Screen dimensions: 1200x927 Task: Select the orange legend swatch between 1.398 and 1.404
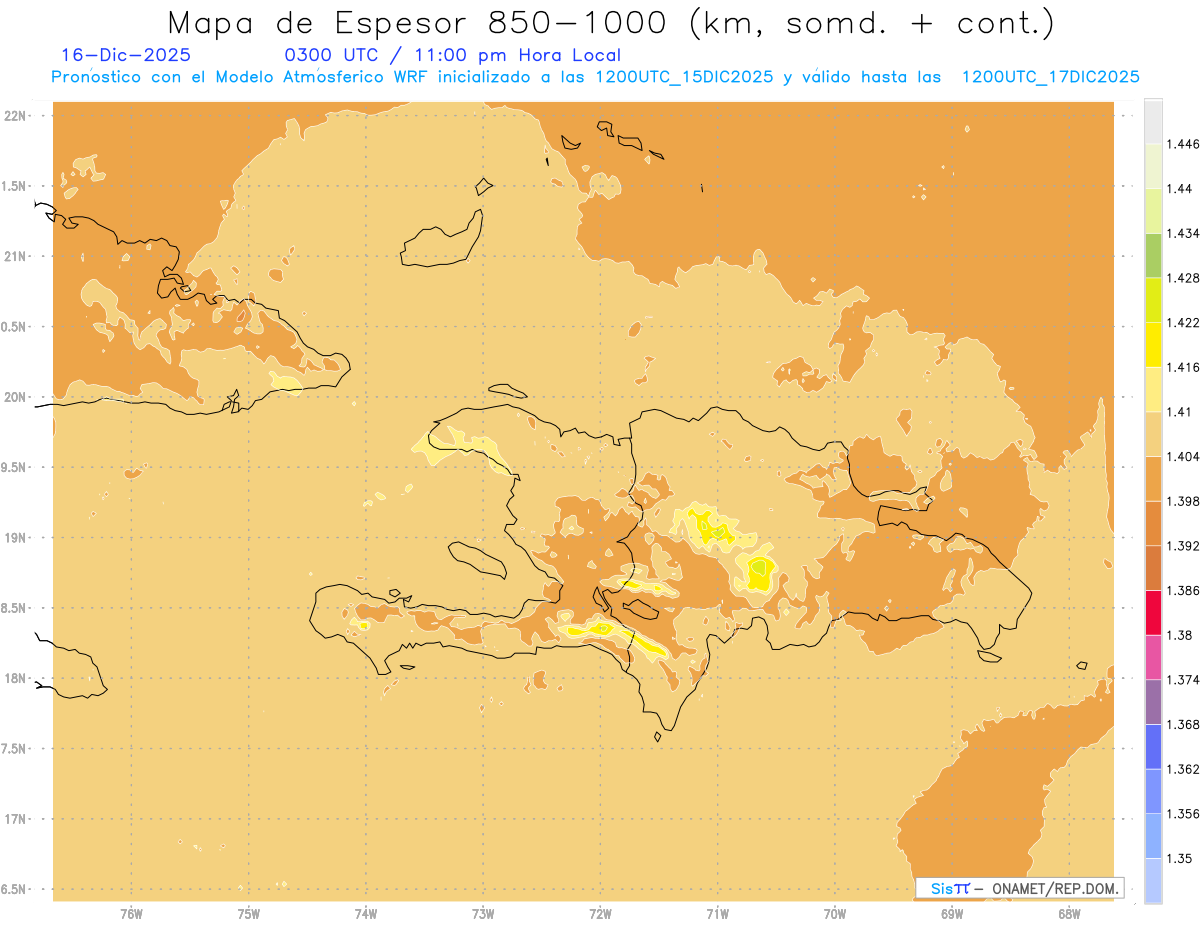(1153, 478)
